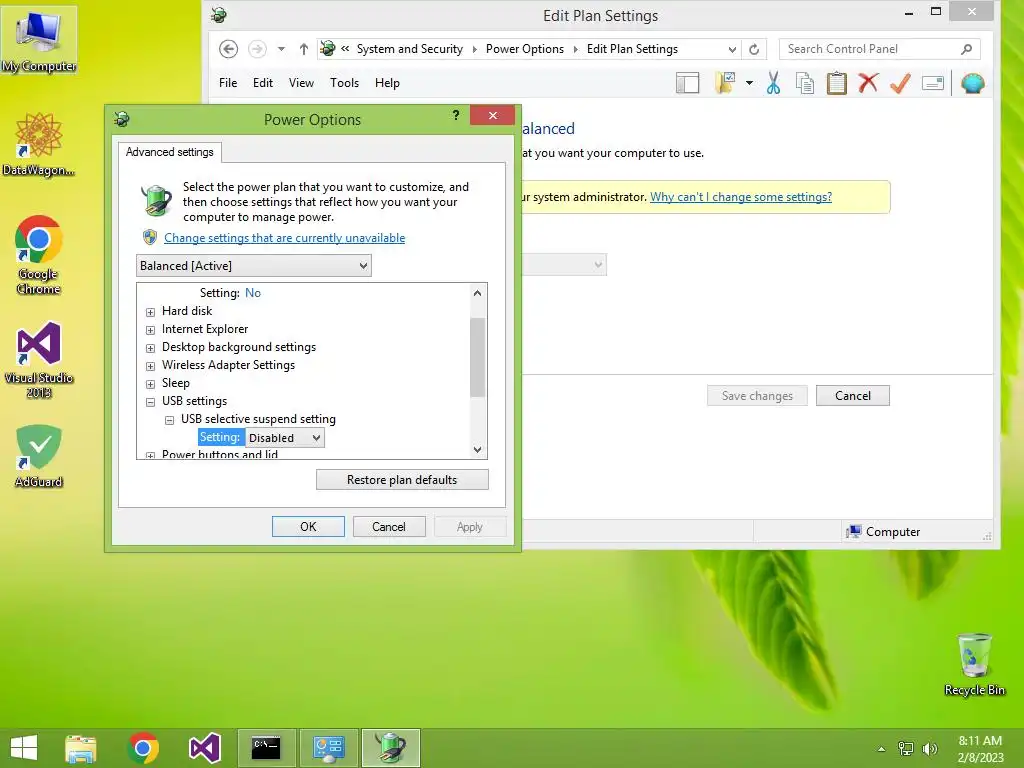Open the Tools menu

click(x=344, y=83)
